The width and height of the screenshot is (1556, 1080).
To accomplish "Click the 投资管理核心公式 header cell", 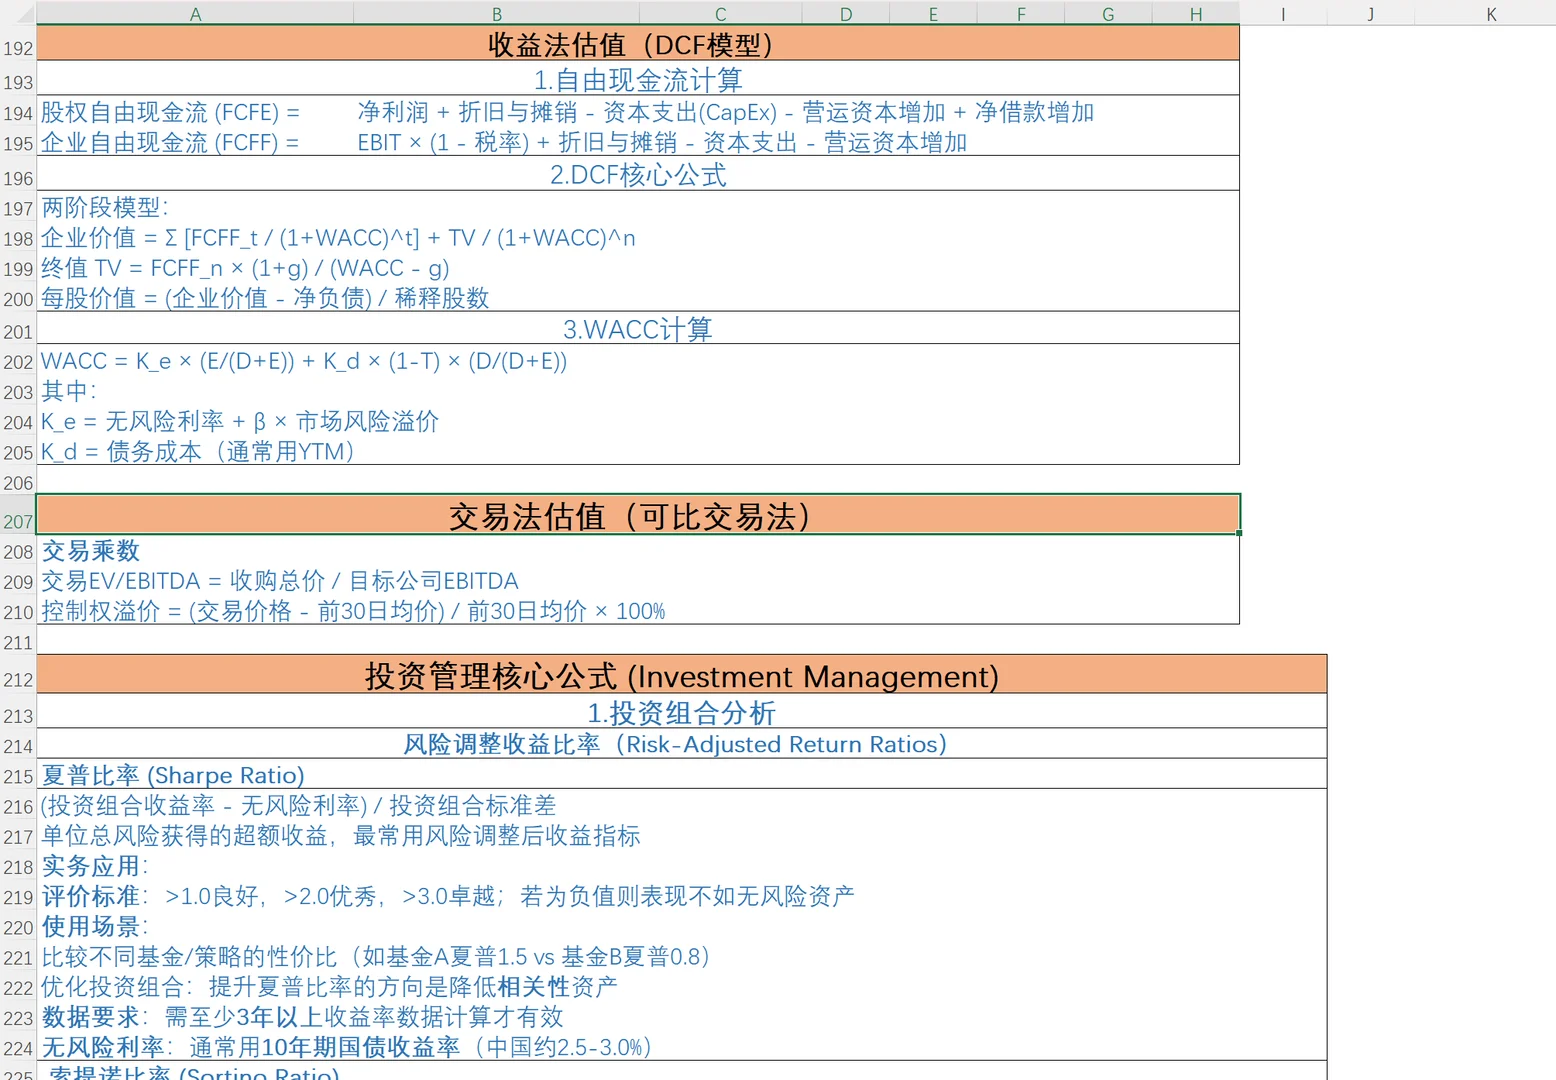I will click(x=681, y=676).
